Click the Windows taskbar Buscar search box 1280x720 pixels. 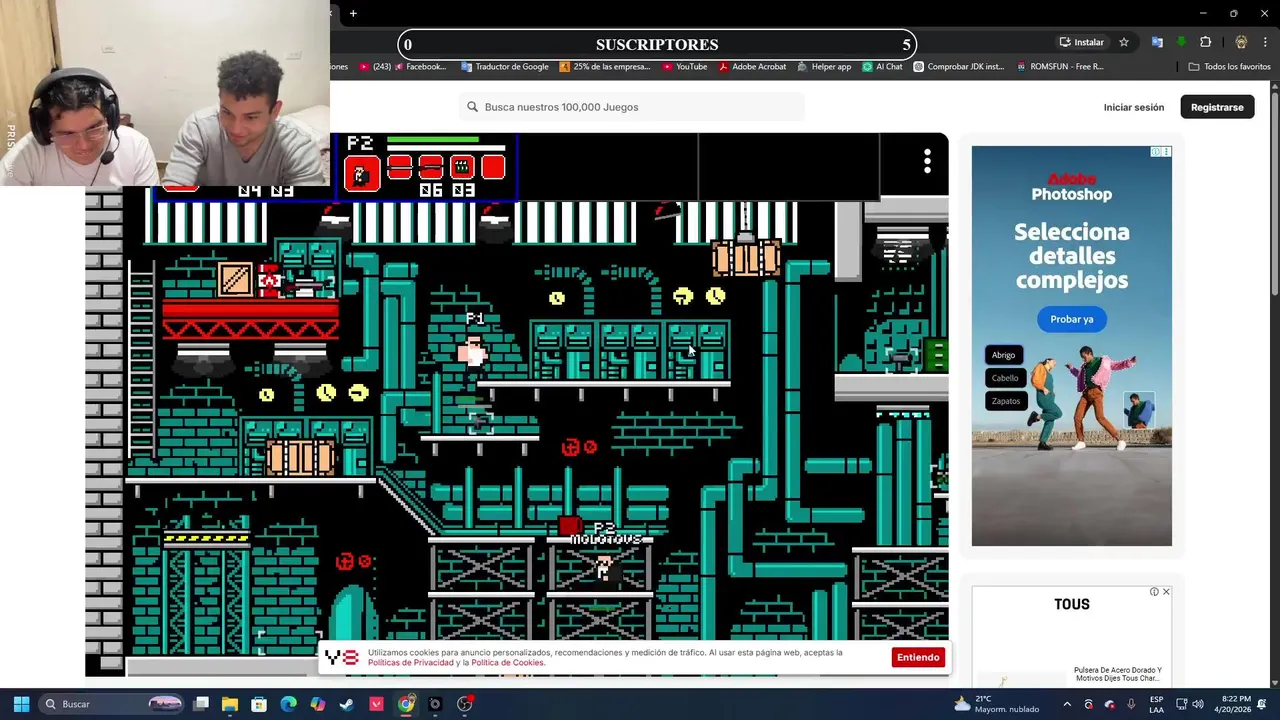112,704
